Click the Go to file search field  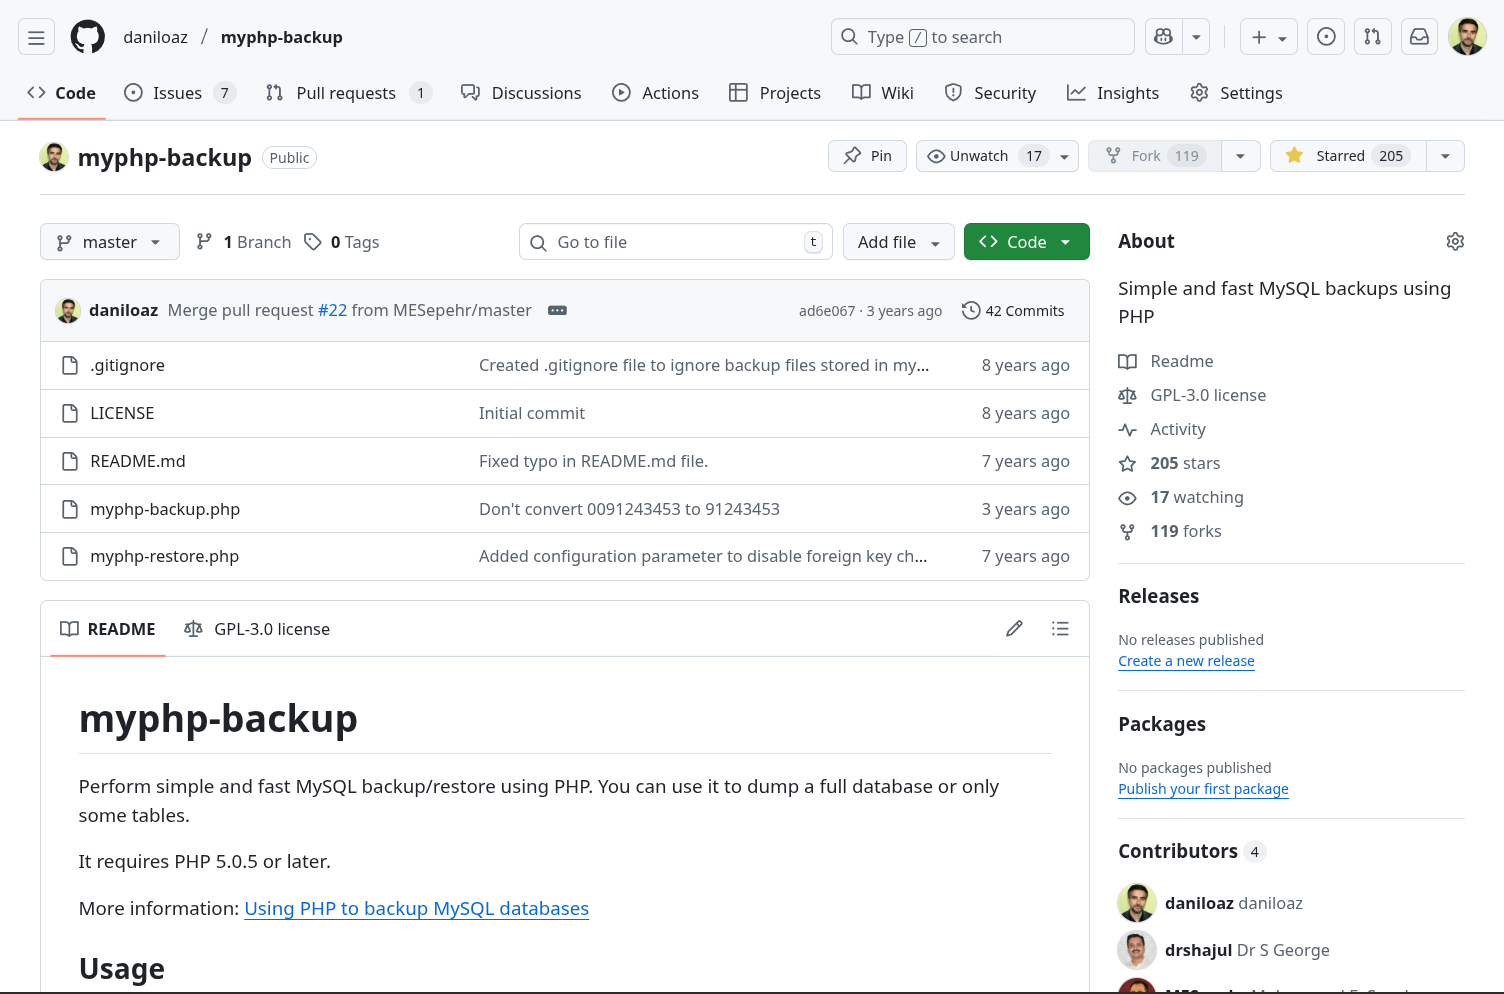[675, 241]
